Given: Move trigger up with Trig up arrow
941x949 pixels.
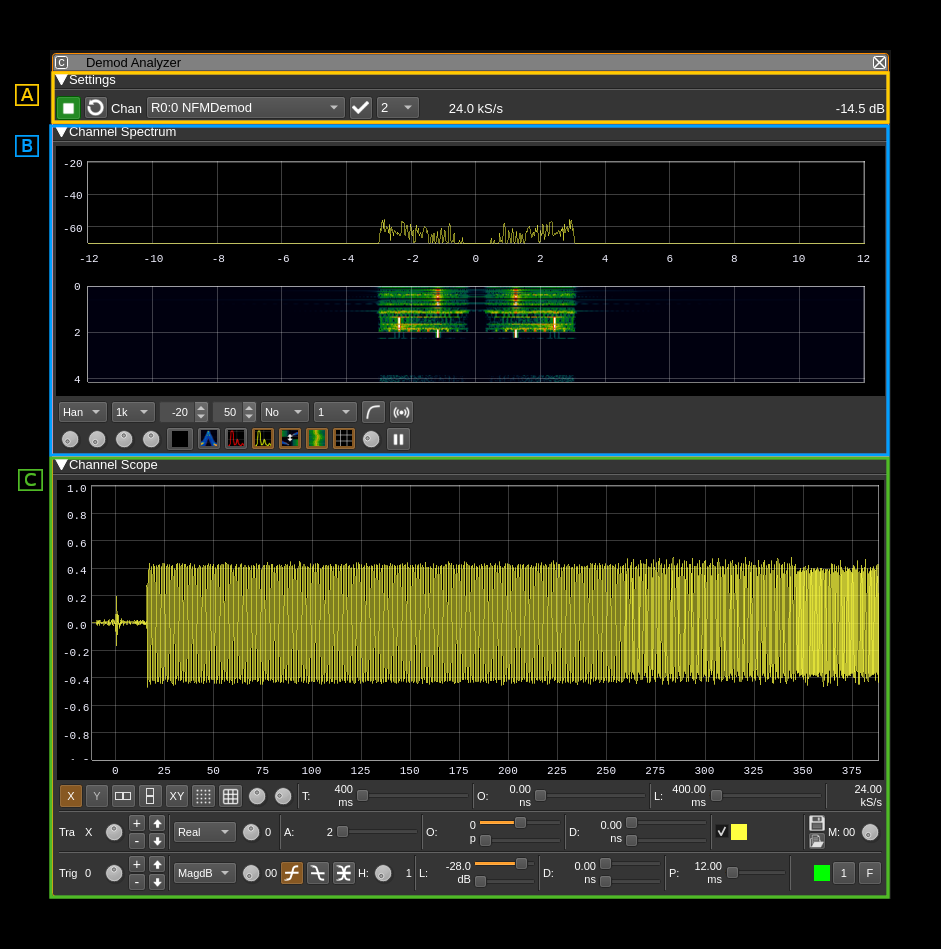Looking at the screenshot, I should point(157,864).
